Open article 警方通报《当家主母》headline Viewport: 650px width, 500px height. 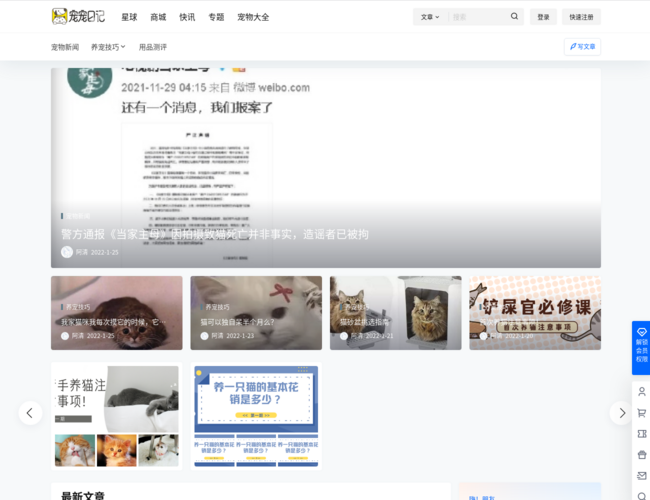coord(215,234)
